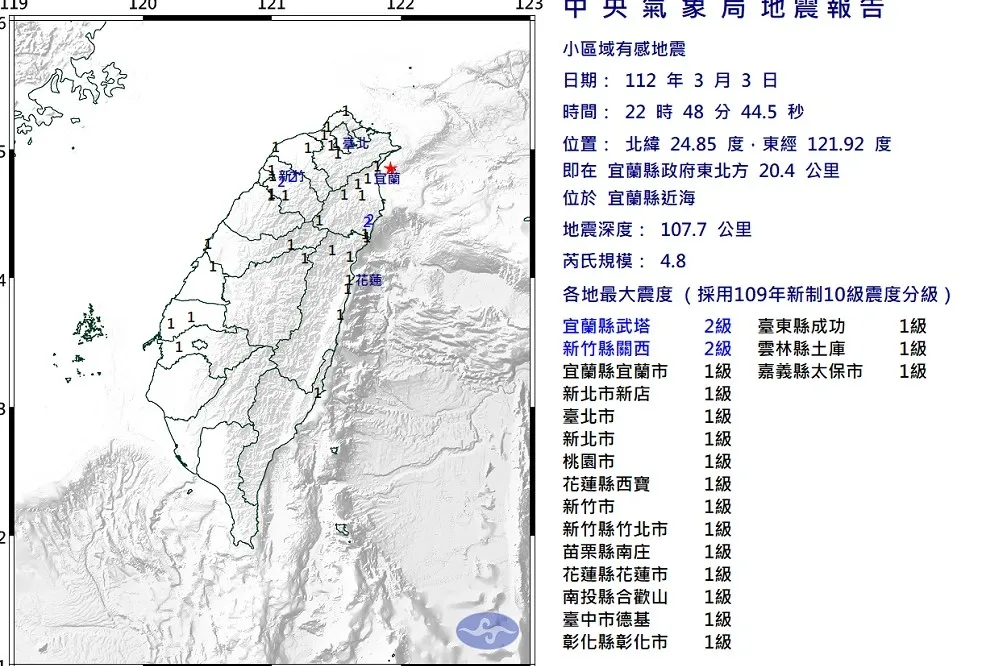Click the location line 北緯 24.85 度
Viewport: 1000px width, 666px height.
pos(727,144)
